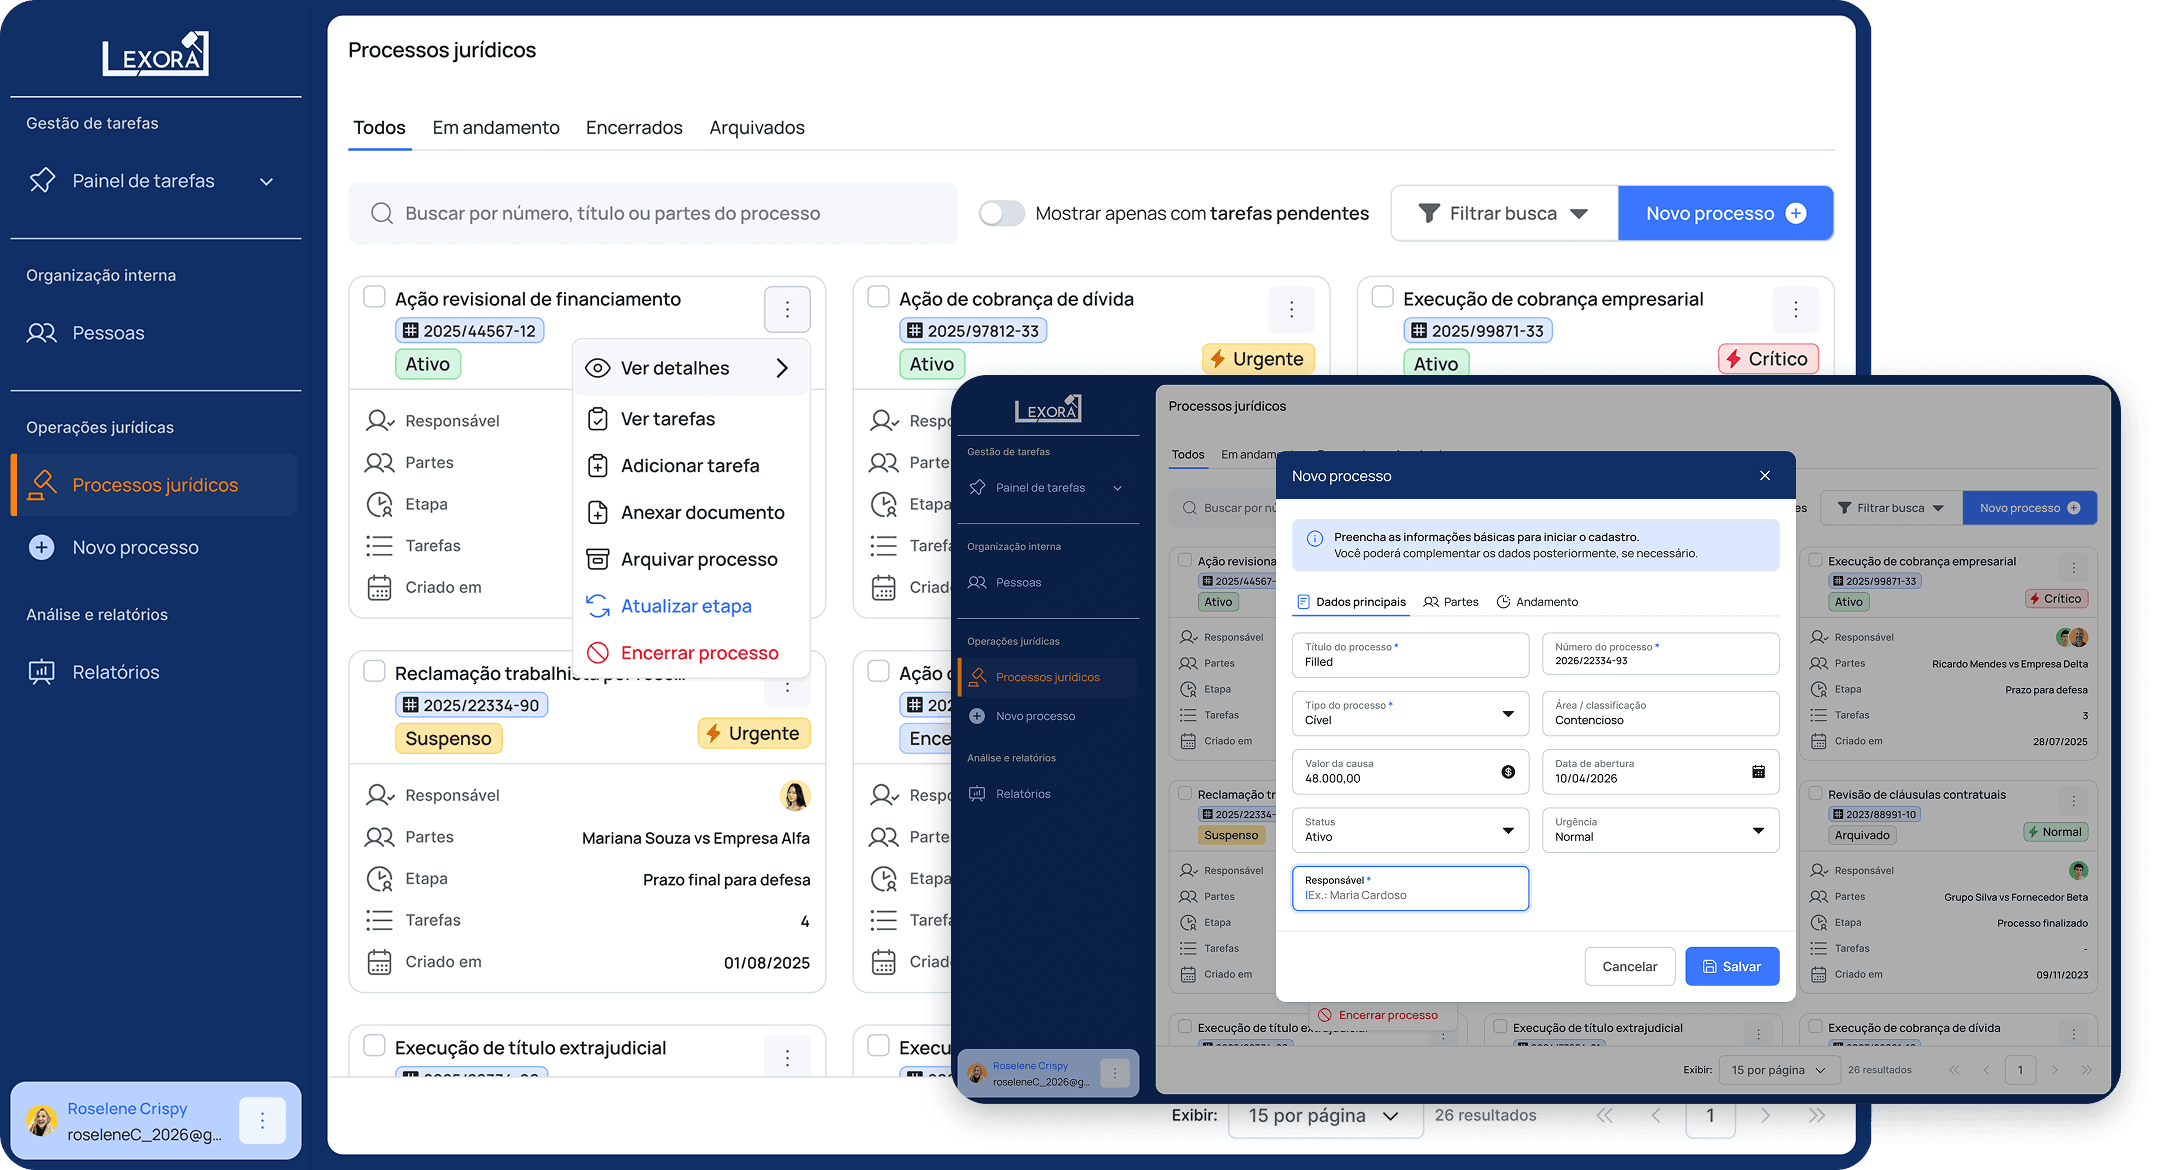Open options for Revisão de cláusulas contratuais card

point(2073,801)
